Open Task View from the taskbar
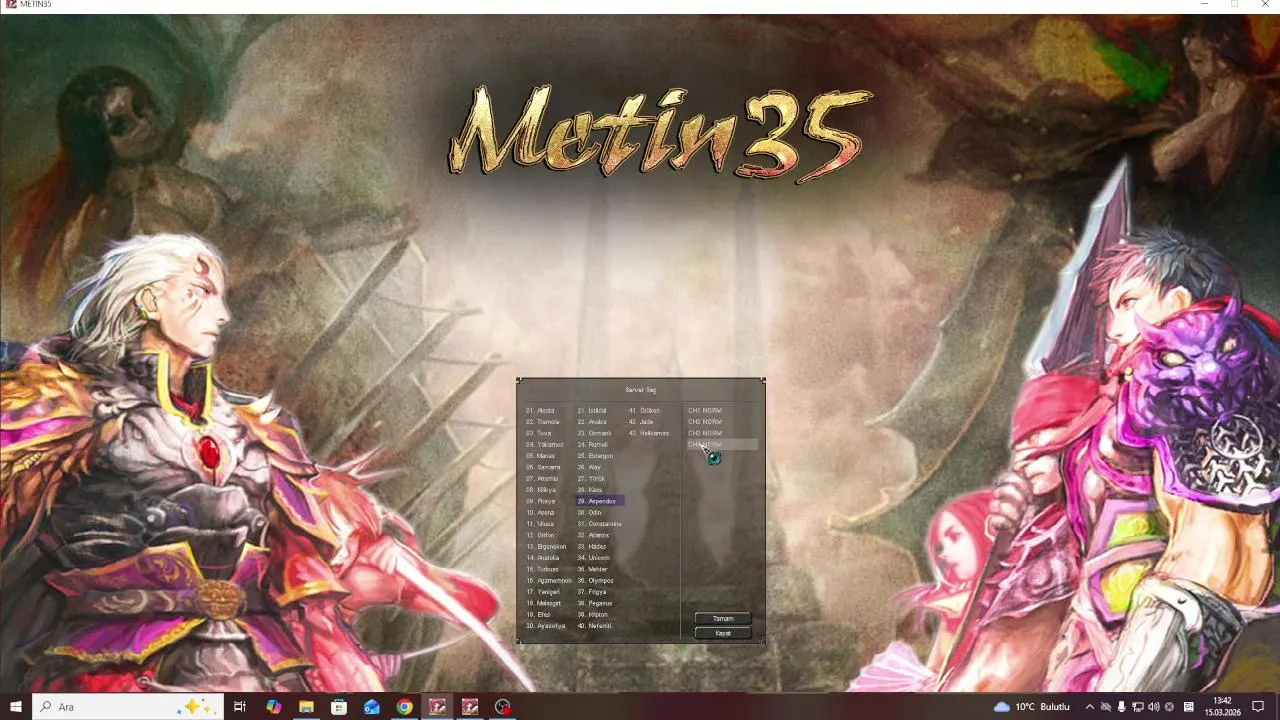Image resolution: width=1280 pixels, height=720 pixels. [240, 707]
